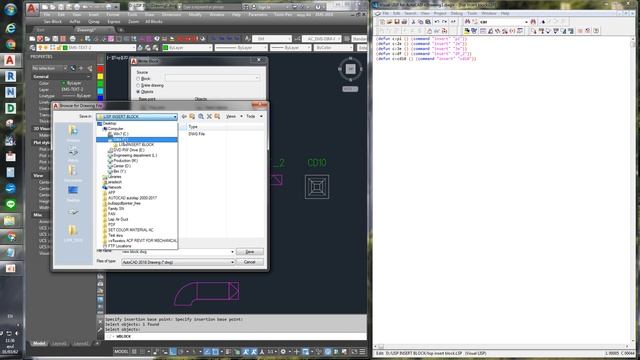Viewport: 640px width, 360px height.
Task: Click the Windows Start orb
Action: (x=10, y=9)
